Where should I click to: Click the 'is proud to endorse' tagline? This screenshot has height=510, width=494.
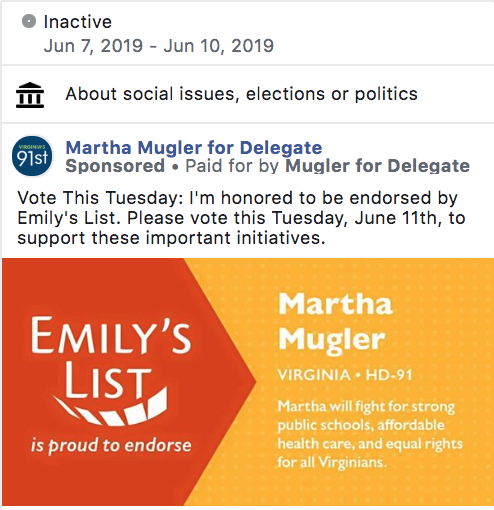(111, 445)
